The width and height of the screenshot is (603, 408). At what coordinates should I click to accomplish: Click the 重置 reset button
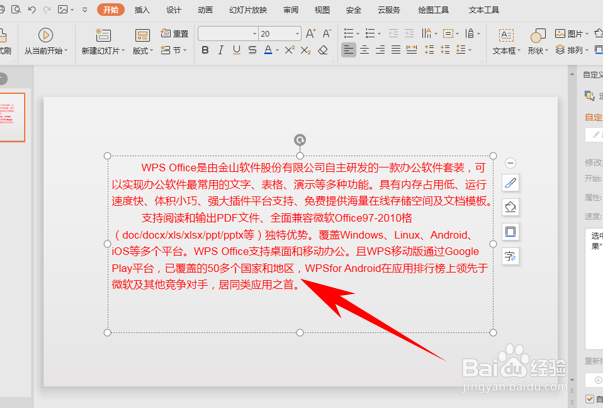click(x=175, y=34)
